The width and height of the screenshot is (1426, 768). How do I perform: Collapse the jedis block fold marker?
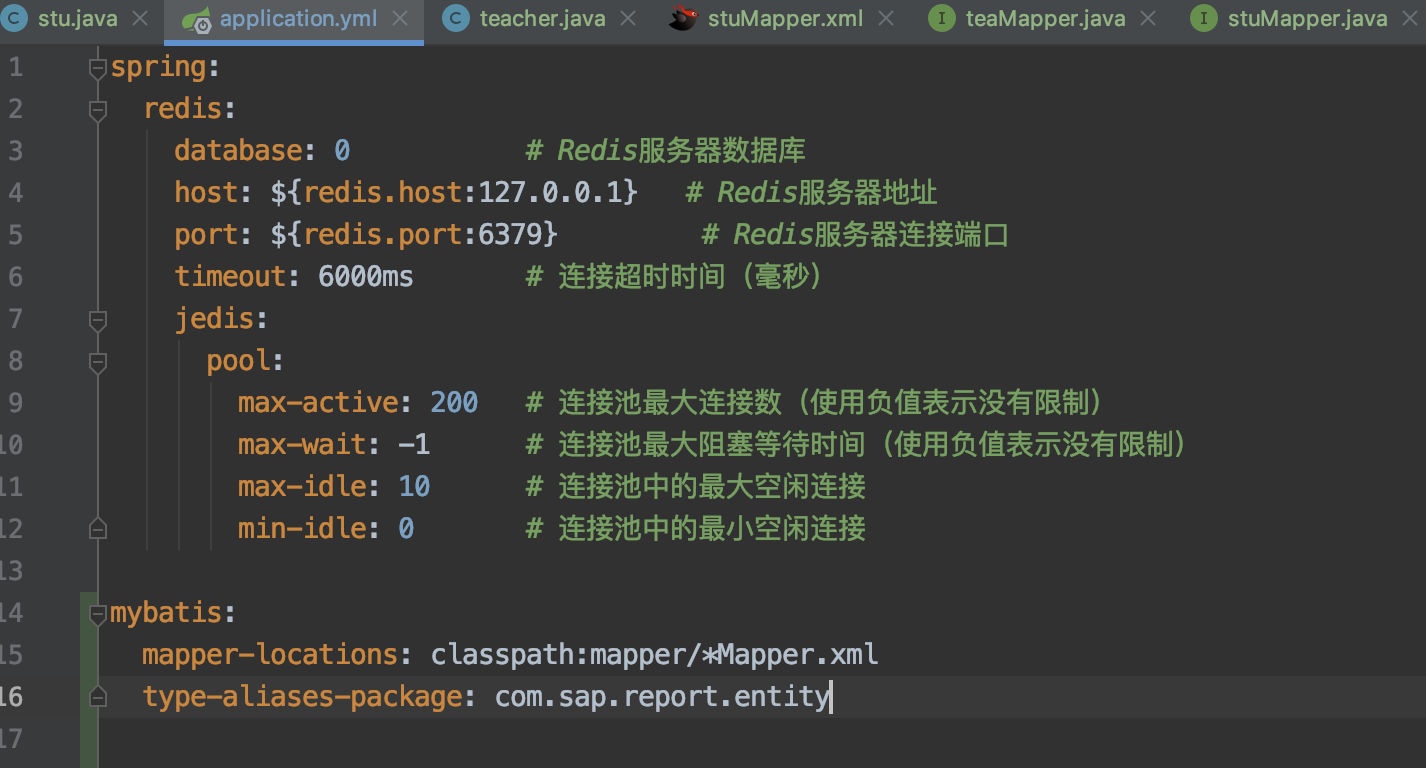click(97, 320)
